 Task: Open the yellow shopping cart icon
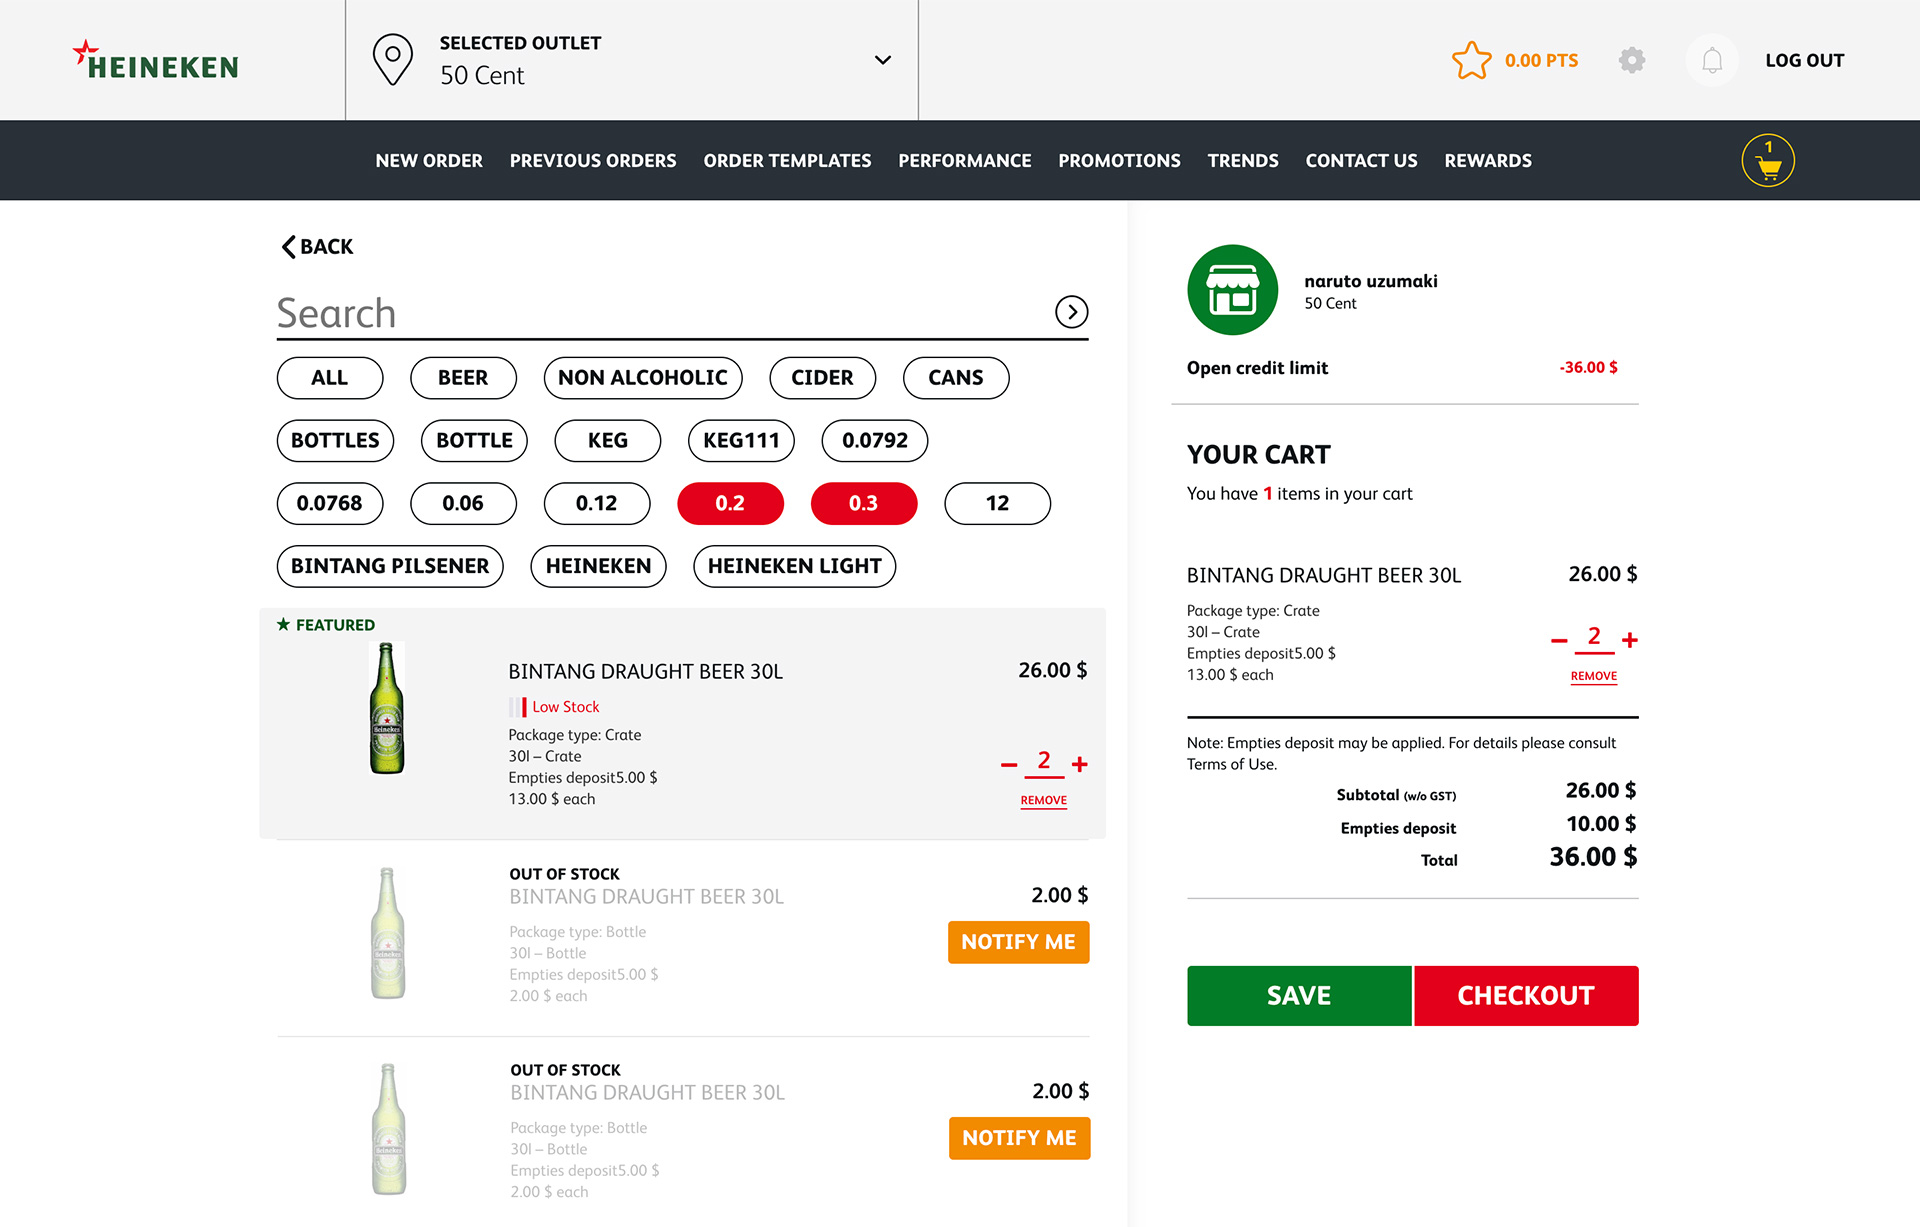(1768, 161)
